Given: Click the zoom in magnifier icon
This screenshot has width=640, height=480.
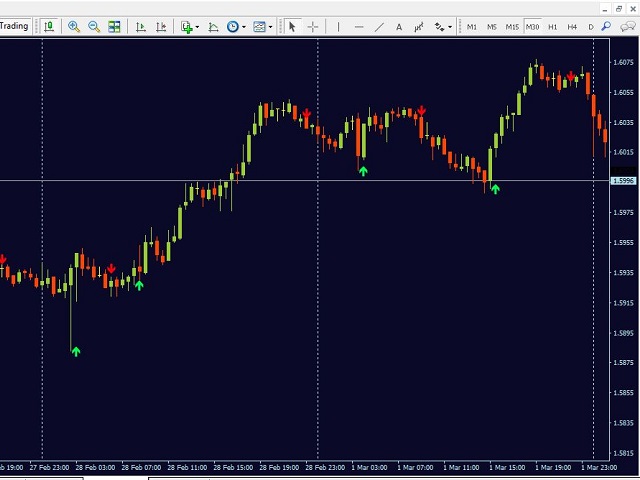Looking at the screenshot, I should pyautogui.click(x=74, y=27).
